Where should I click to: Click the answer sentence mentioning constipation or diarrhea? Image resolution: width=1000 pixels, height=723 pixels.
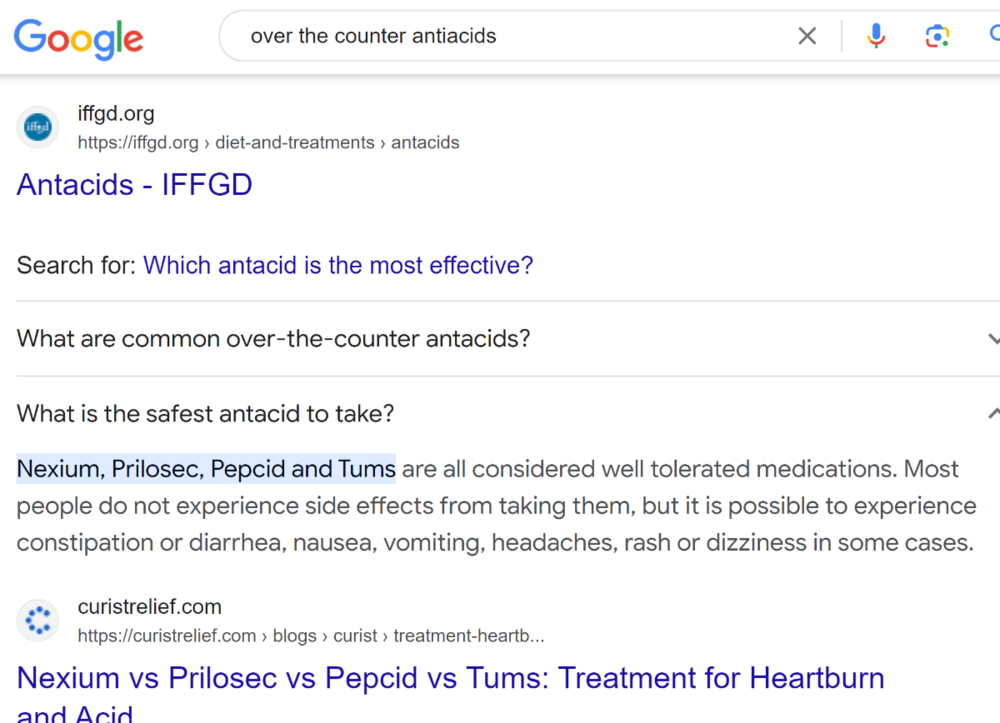point(494,543)
